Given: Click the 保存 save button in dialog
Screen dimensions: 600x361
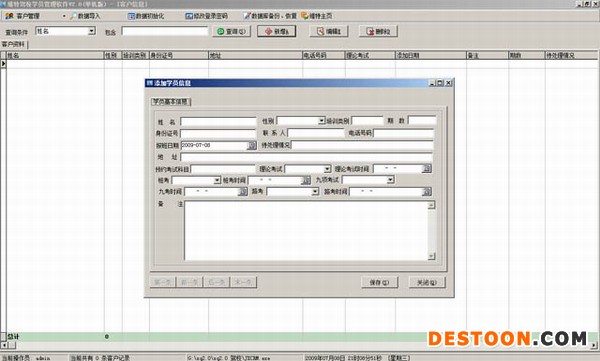Looking at the screenshot, I should point(380,283).
